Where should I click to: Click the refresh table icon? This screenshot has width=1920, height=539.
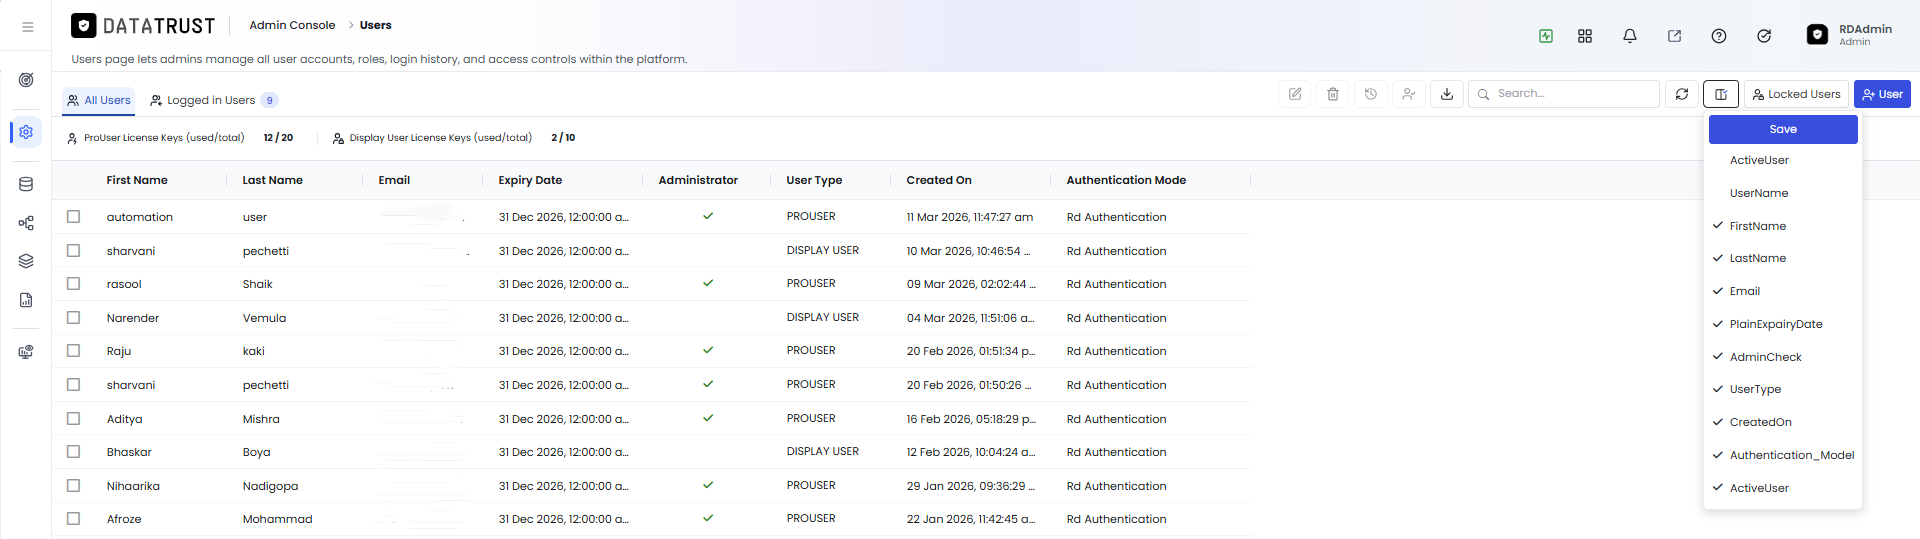[1682, 94]
